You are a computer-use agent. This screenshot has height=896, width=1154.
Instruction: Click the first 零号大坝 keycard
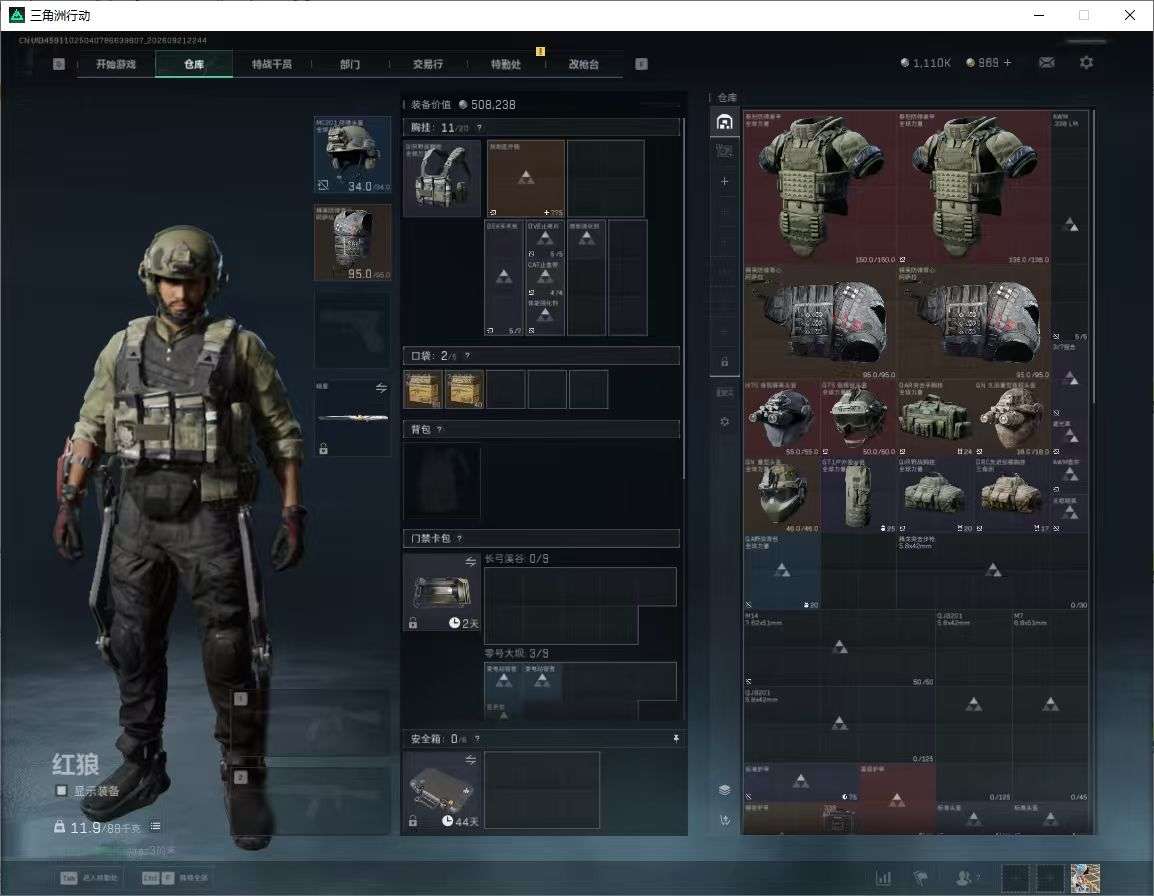coord(503,681)
